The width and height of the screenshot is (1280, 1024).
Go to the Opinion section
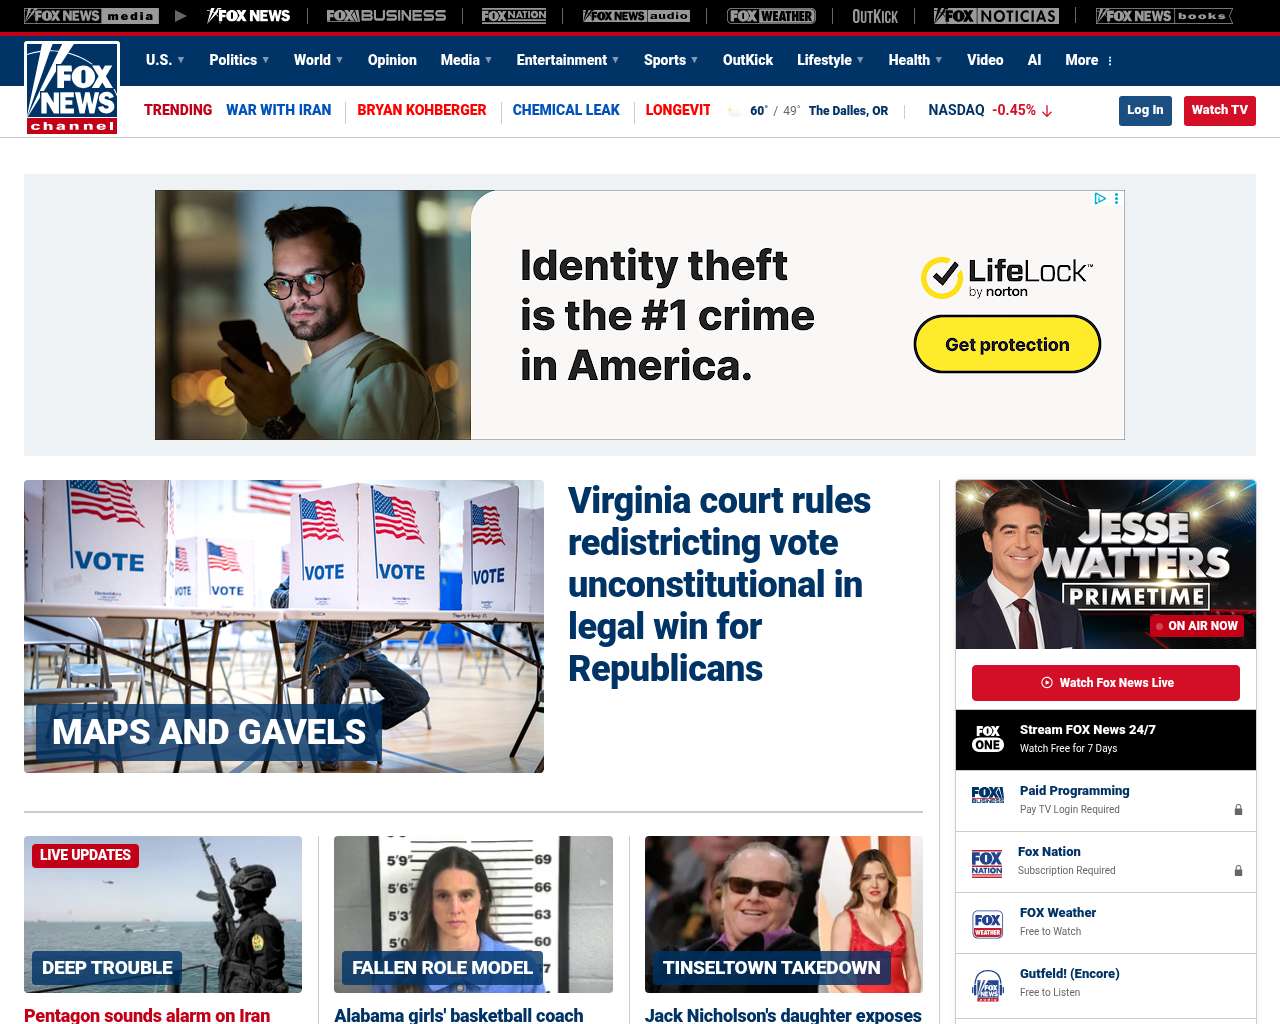[392, 60]
